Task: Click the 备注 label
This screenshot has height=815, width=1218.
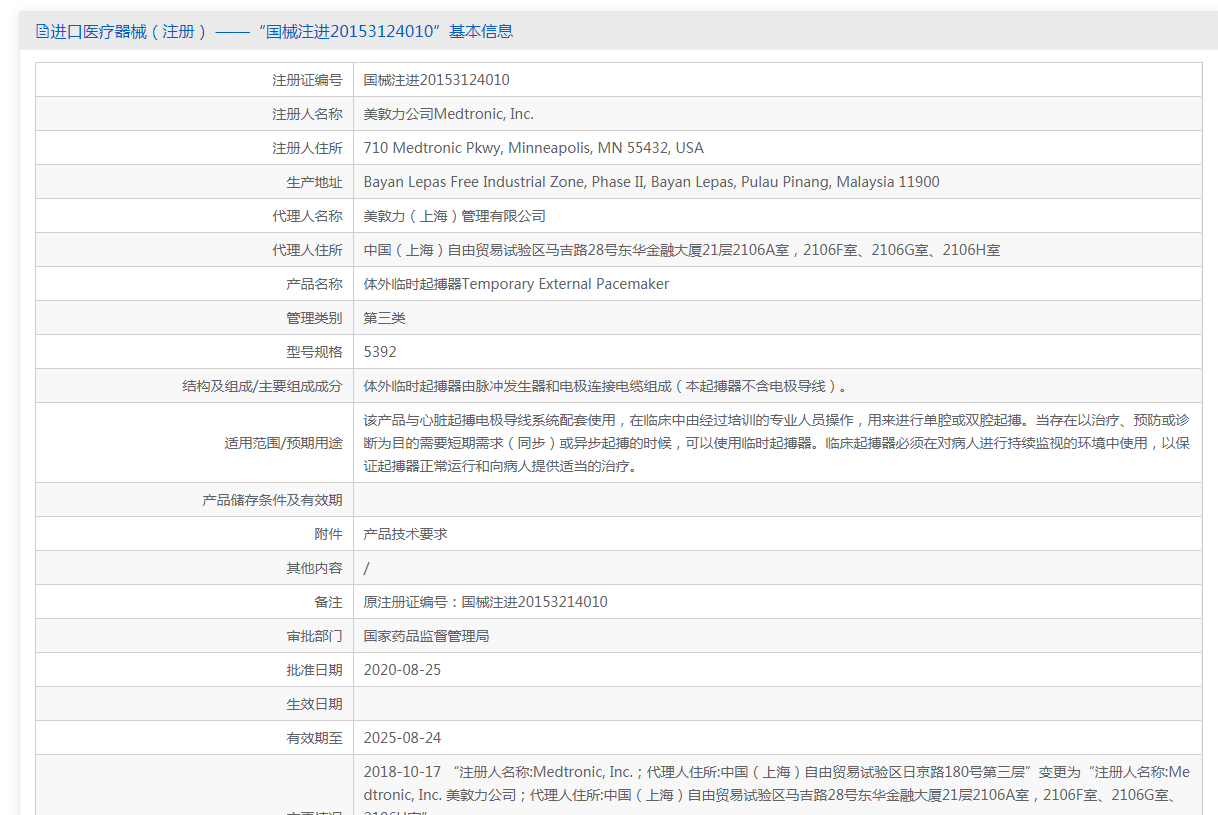Action: tap(329, 602)
